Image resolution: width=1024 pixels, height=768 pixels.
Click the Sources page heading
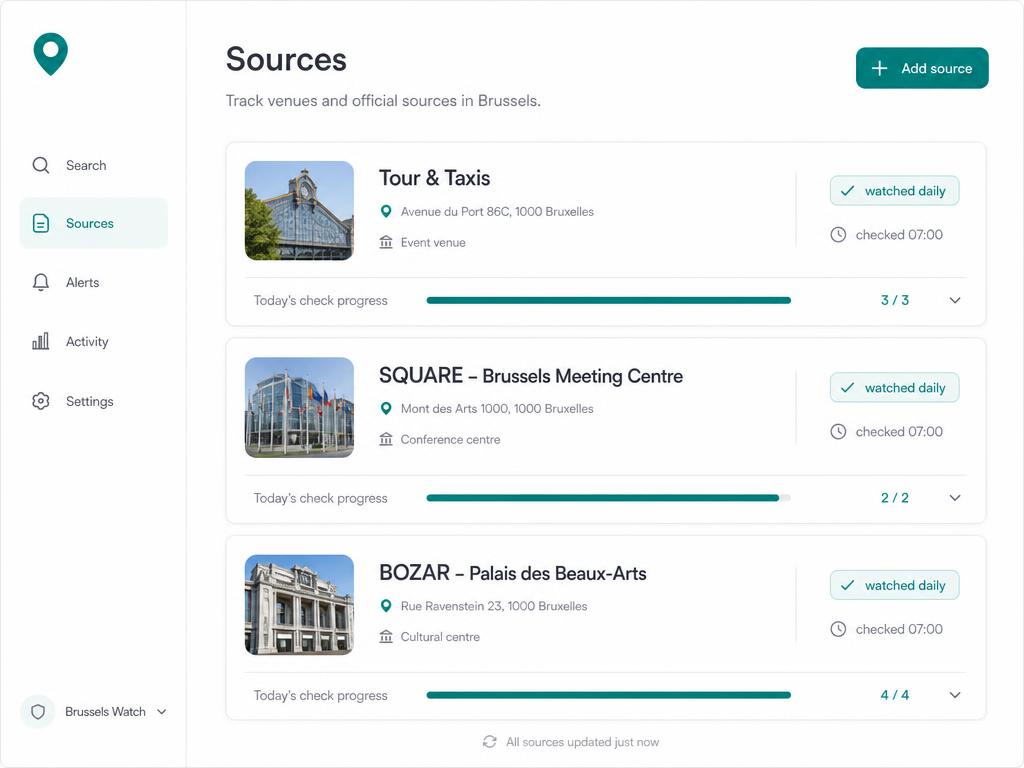[286, 59]
